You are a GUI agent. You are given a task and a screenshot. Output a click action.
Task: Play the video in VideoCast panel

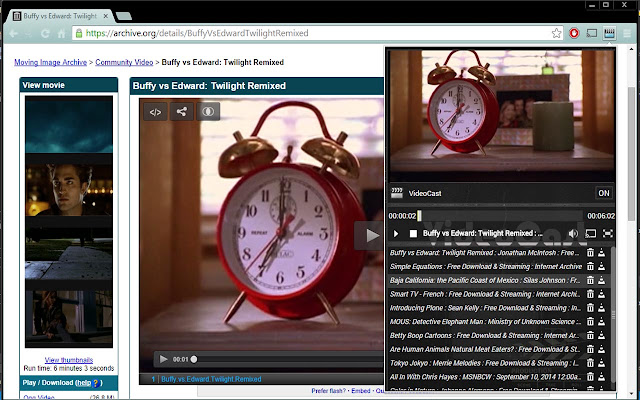pyautogui.click(x=396, y=233)
